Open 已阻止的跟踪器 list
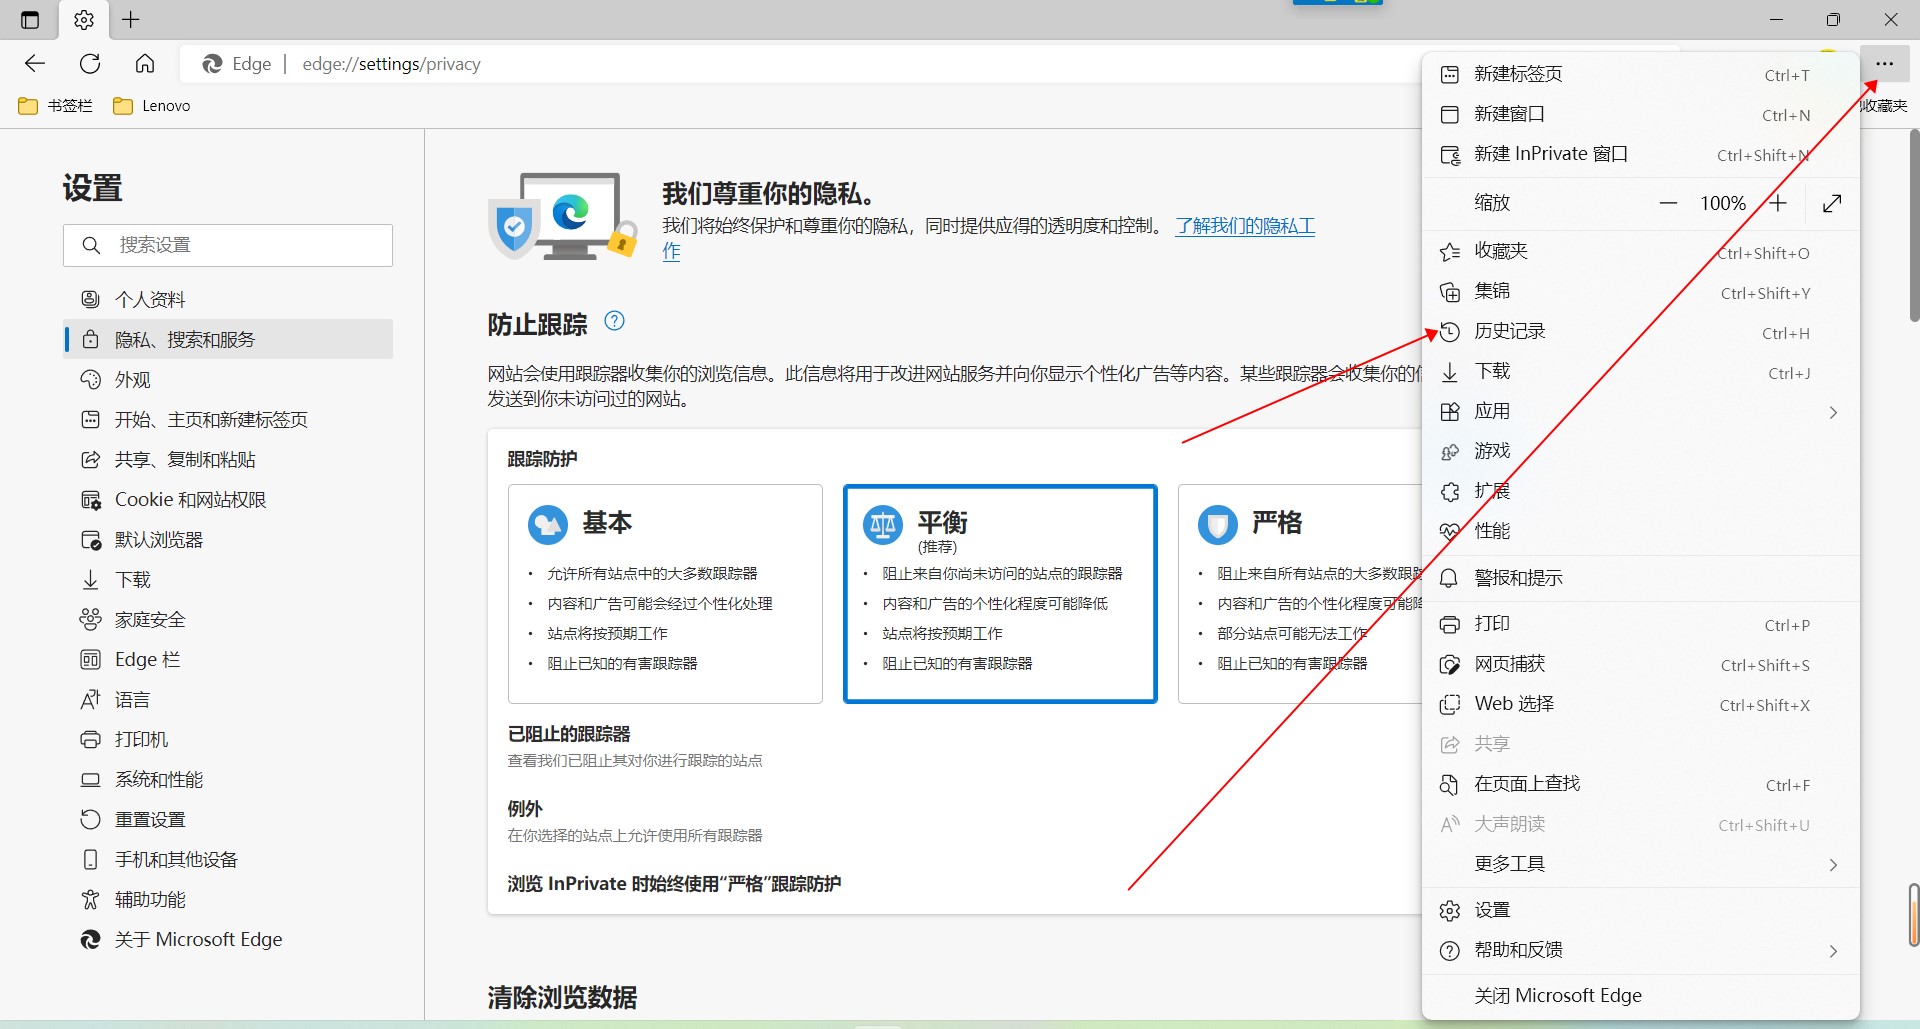The width and height of the screenshot is (1920, 1029). pos(569,734)
